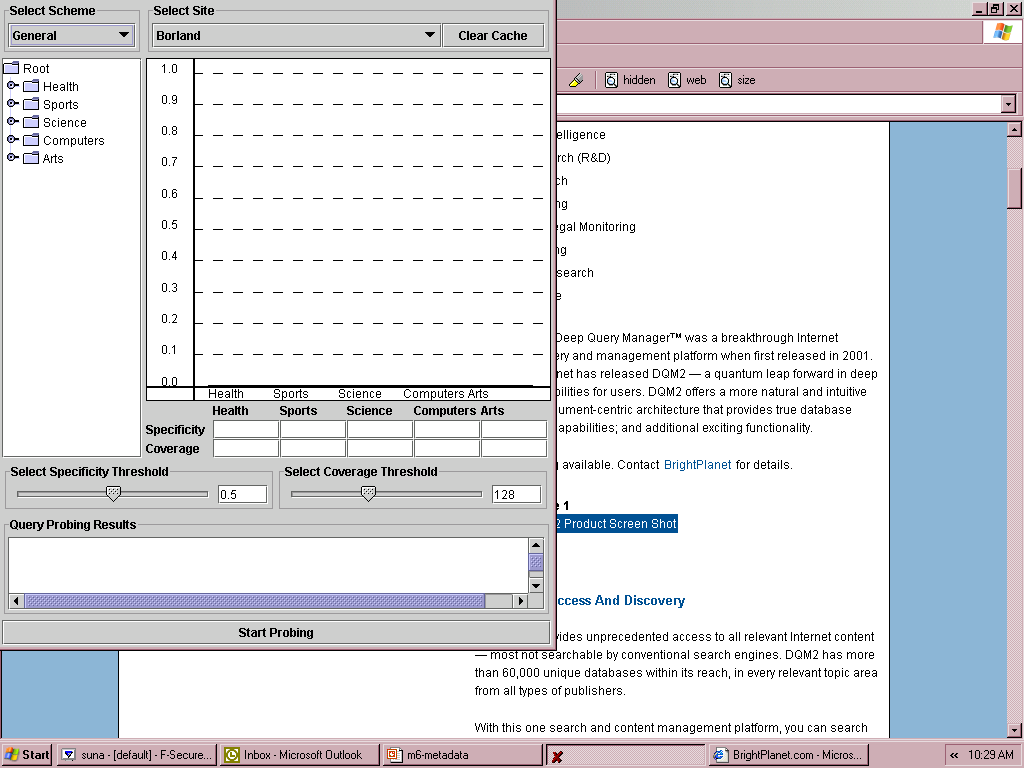The height and width of the screenshot is (768, 1024).
Task: Click the Coverage Threshold slider handle
Action: 368,493
